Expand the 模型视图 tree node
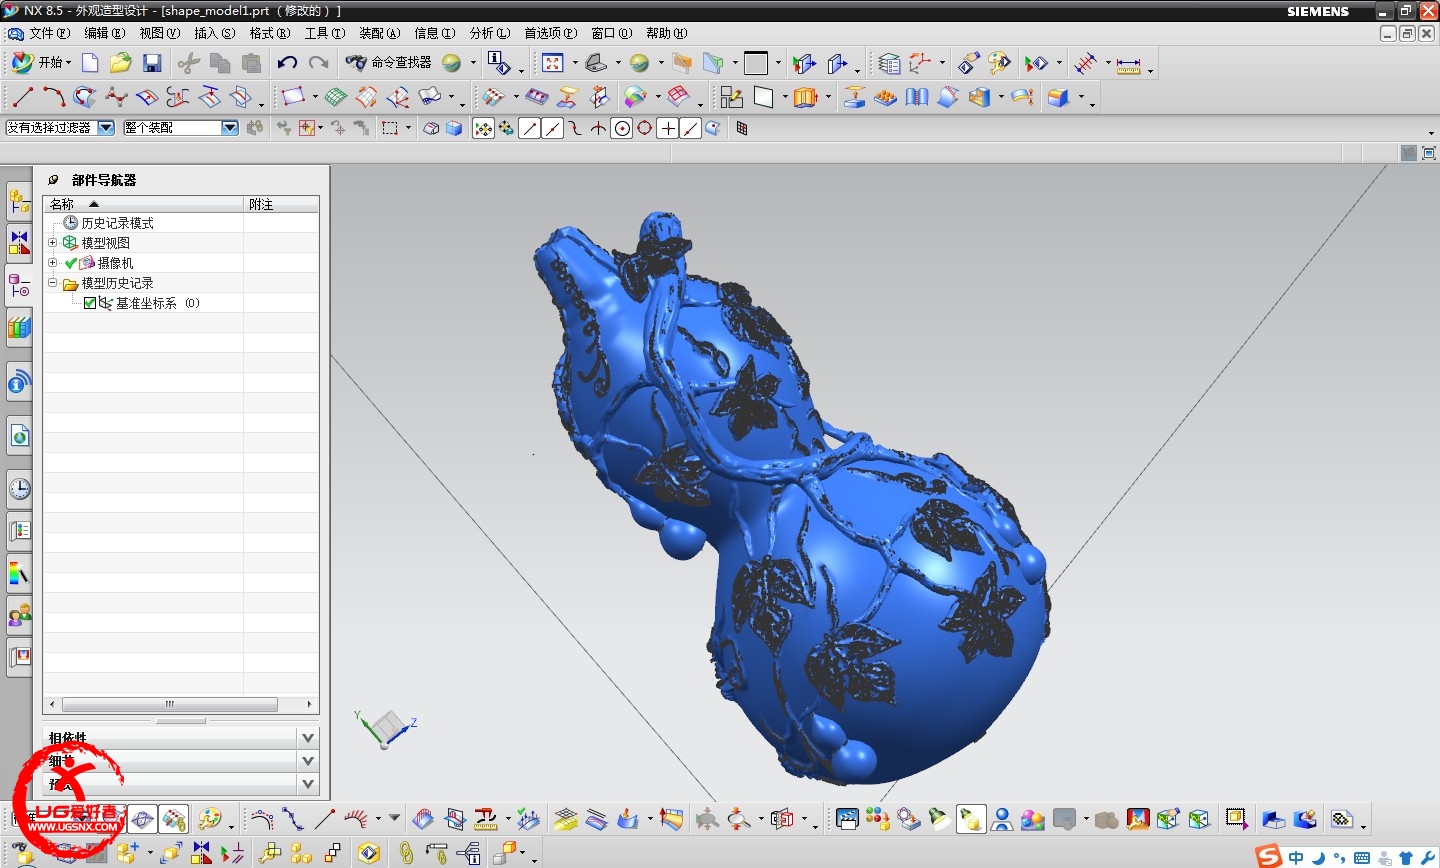This screenshot has width=1440, height=868. pyautogui.click(x=53, y=243)
